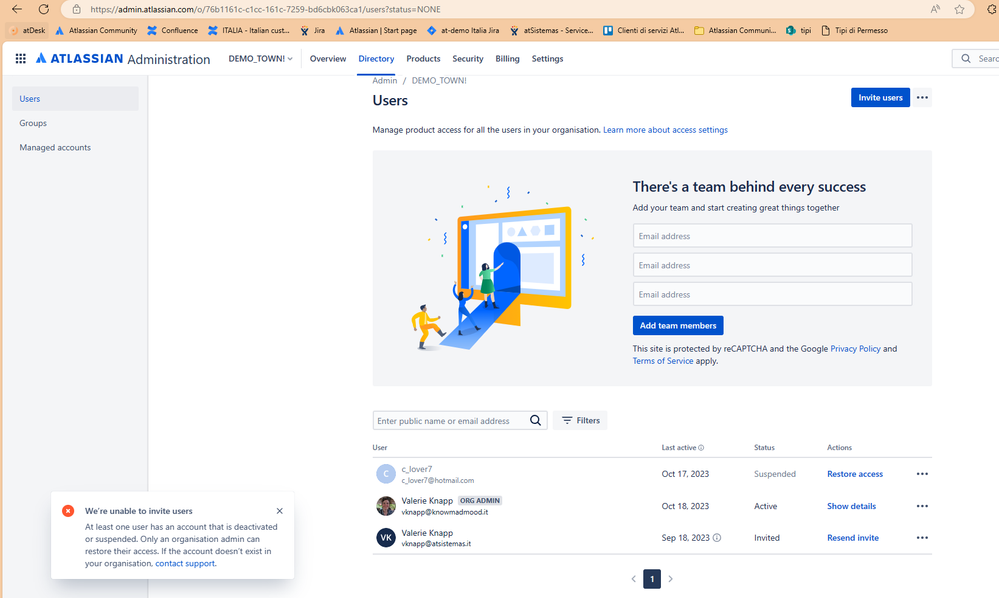Bookmark page with the star icon
The width and height of the screenshot is (999, 598).
959,9
